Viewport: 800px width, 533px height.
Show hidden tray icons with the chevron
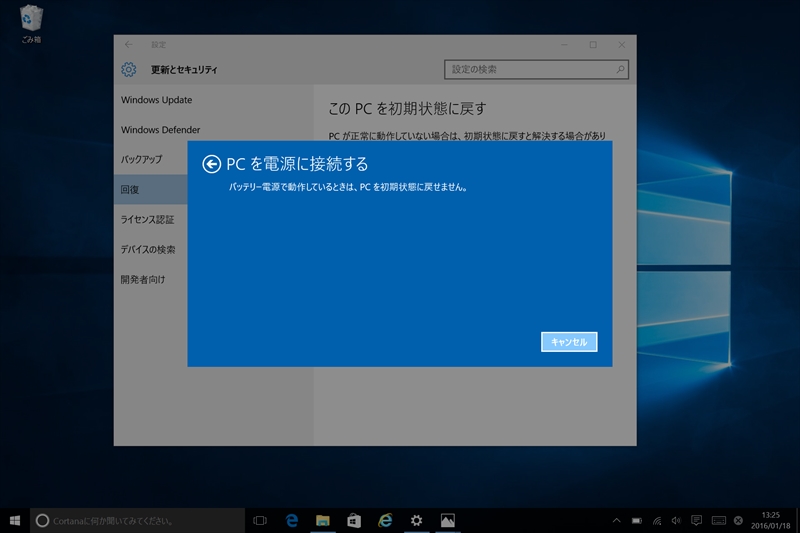point(616,521)
